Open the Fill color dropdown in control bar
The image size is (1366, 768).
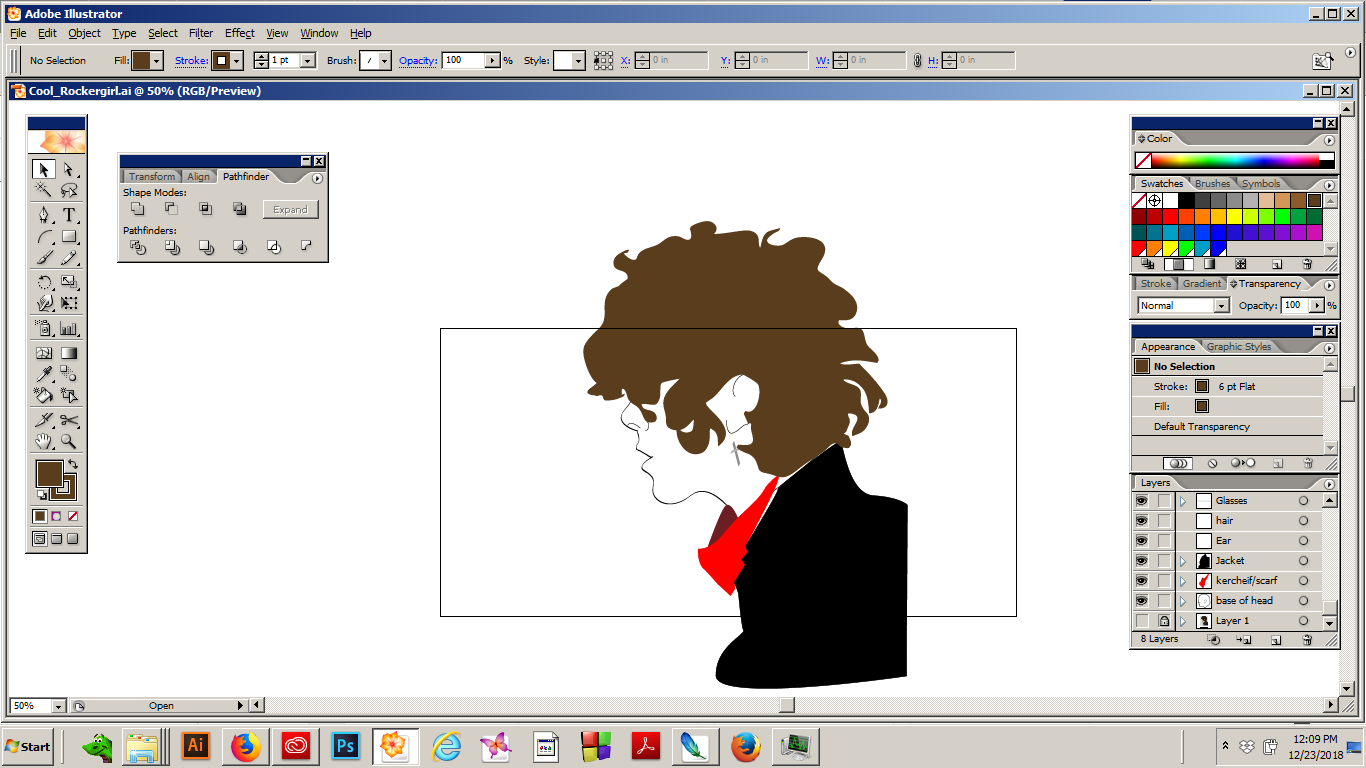pos(157,61)
